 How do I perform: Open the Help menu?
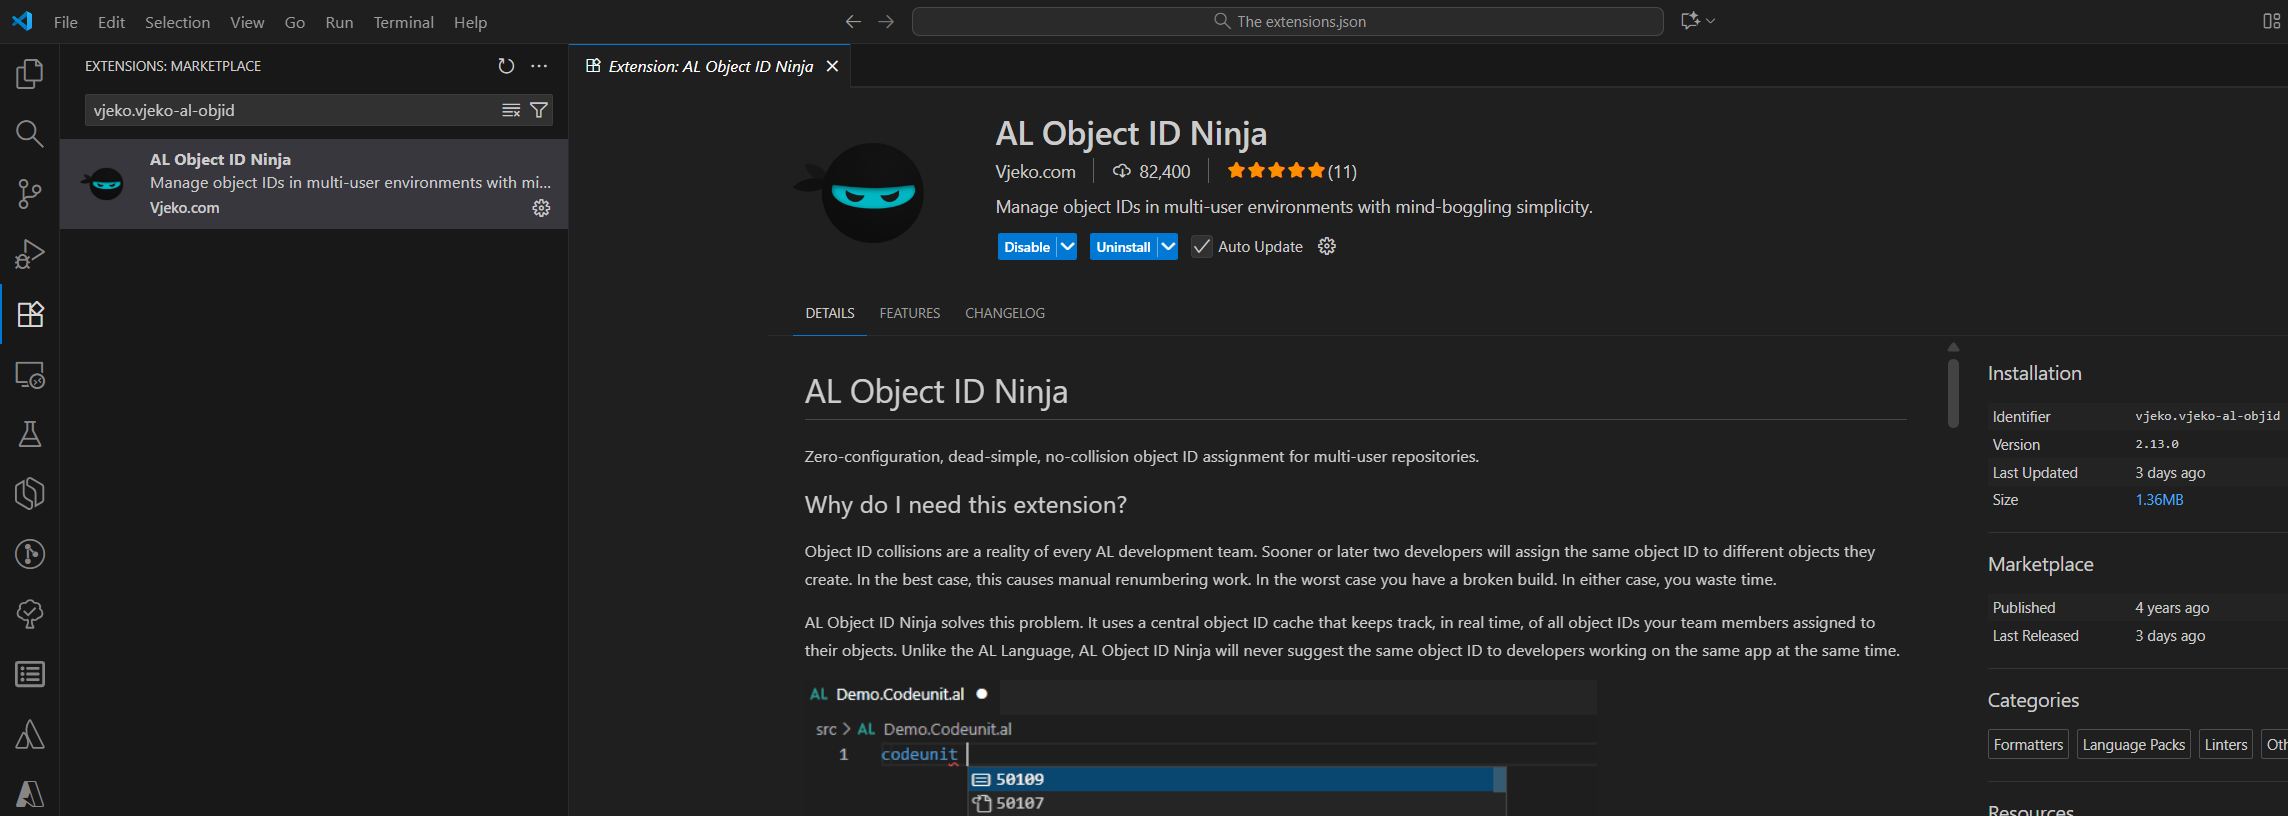pyautogui.click(x=470, y=22)
